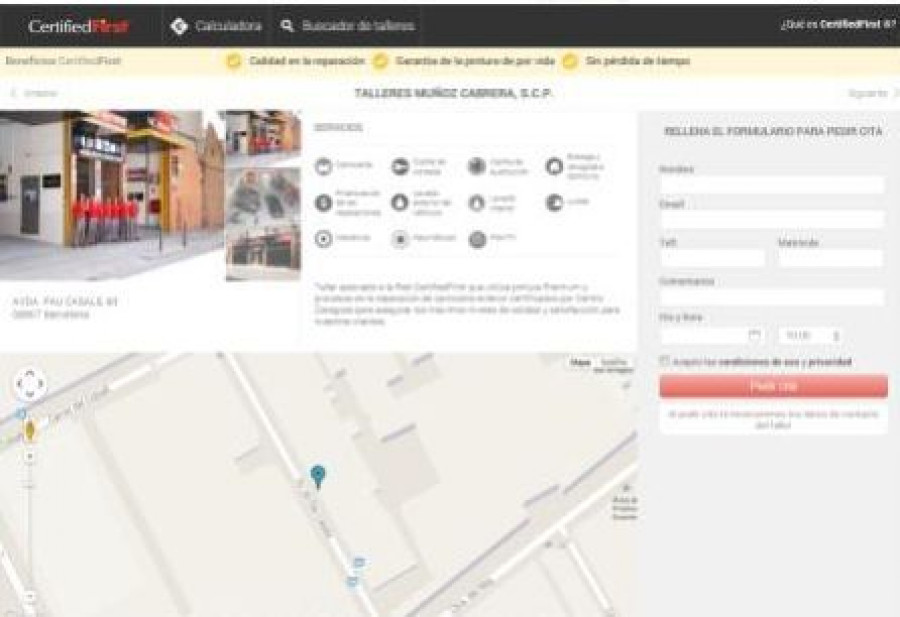Focus the Email input field

[x=773, y=219]
